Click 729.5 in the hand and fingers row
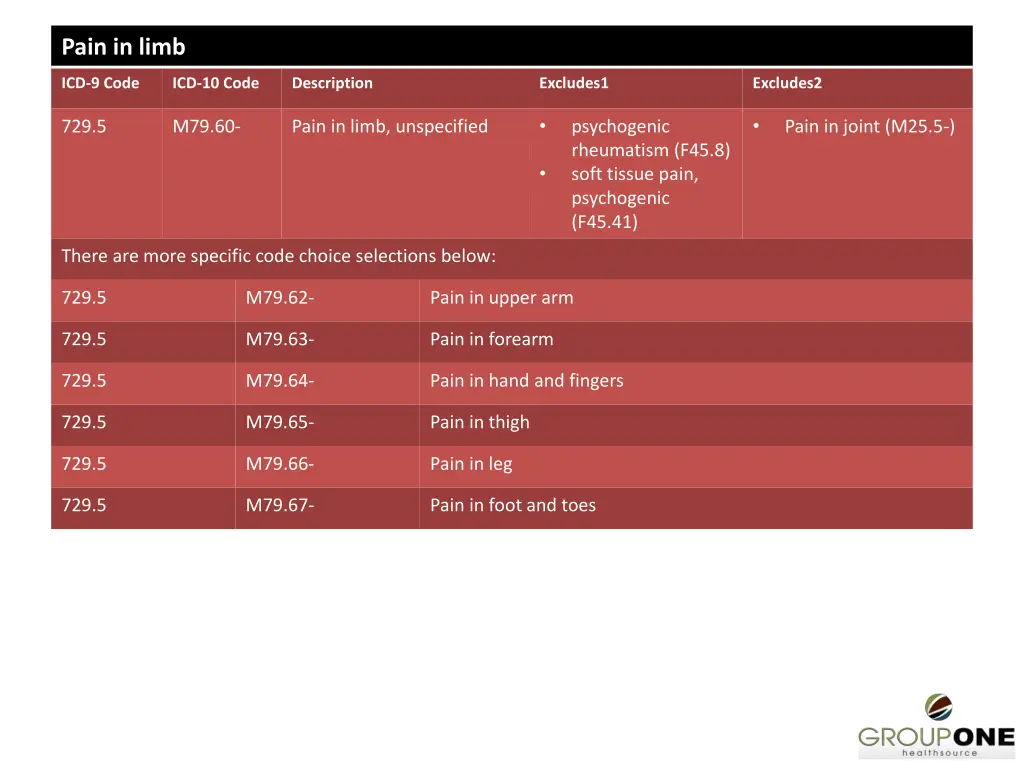The width and height of the screenshot is (1024, 768). pos(84,381)
